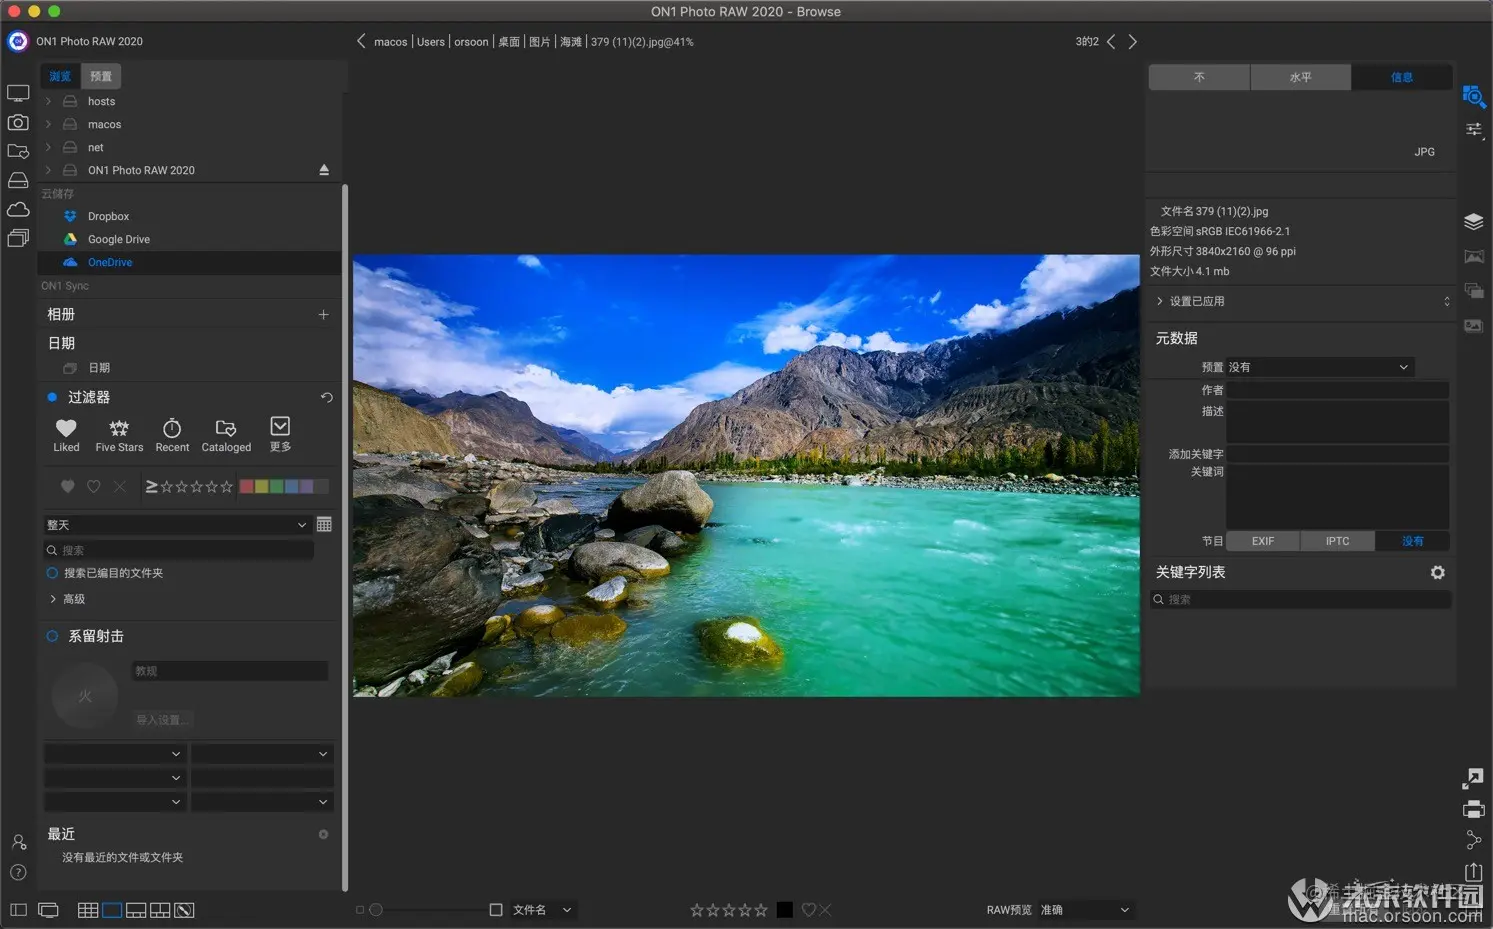Go to the next photo arrow

click(1132, 42)
